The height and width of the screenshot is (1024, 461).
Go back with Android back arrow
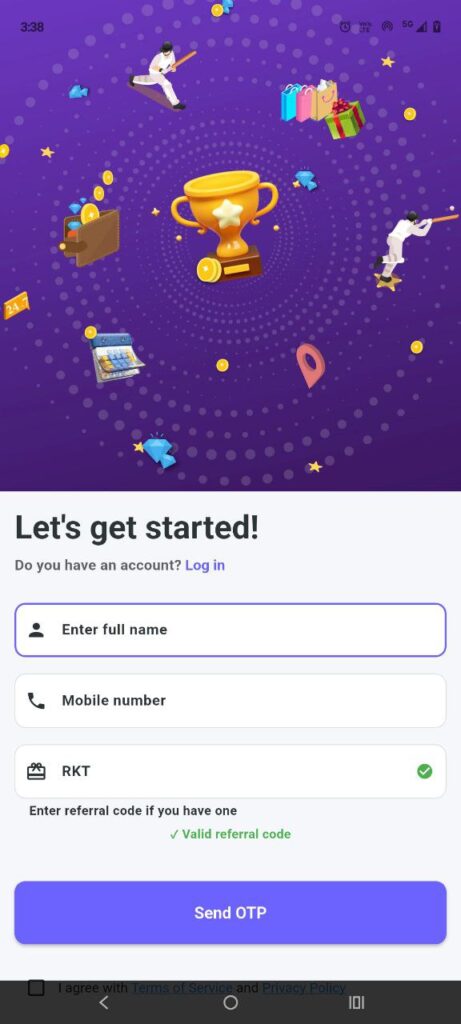[x=104, y=1003]
